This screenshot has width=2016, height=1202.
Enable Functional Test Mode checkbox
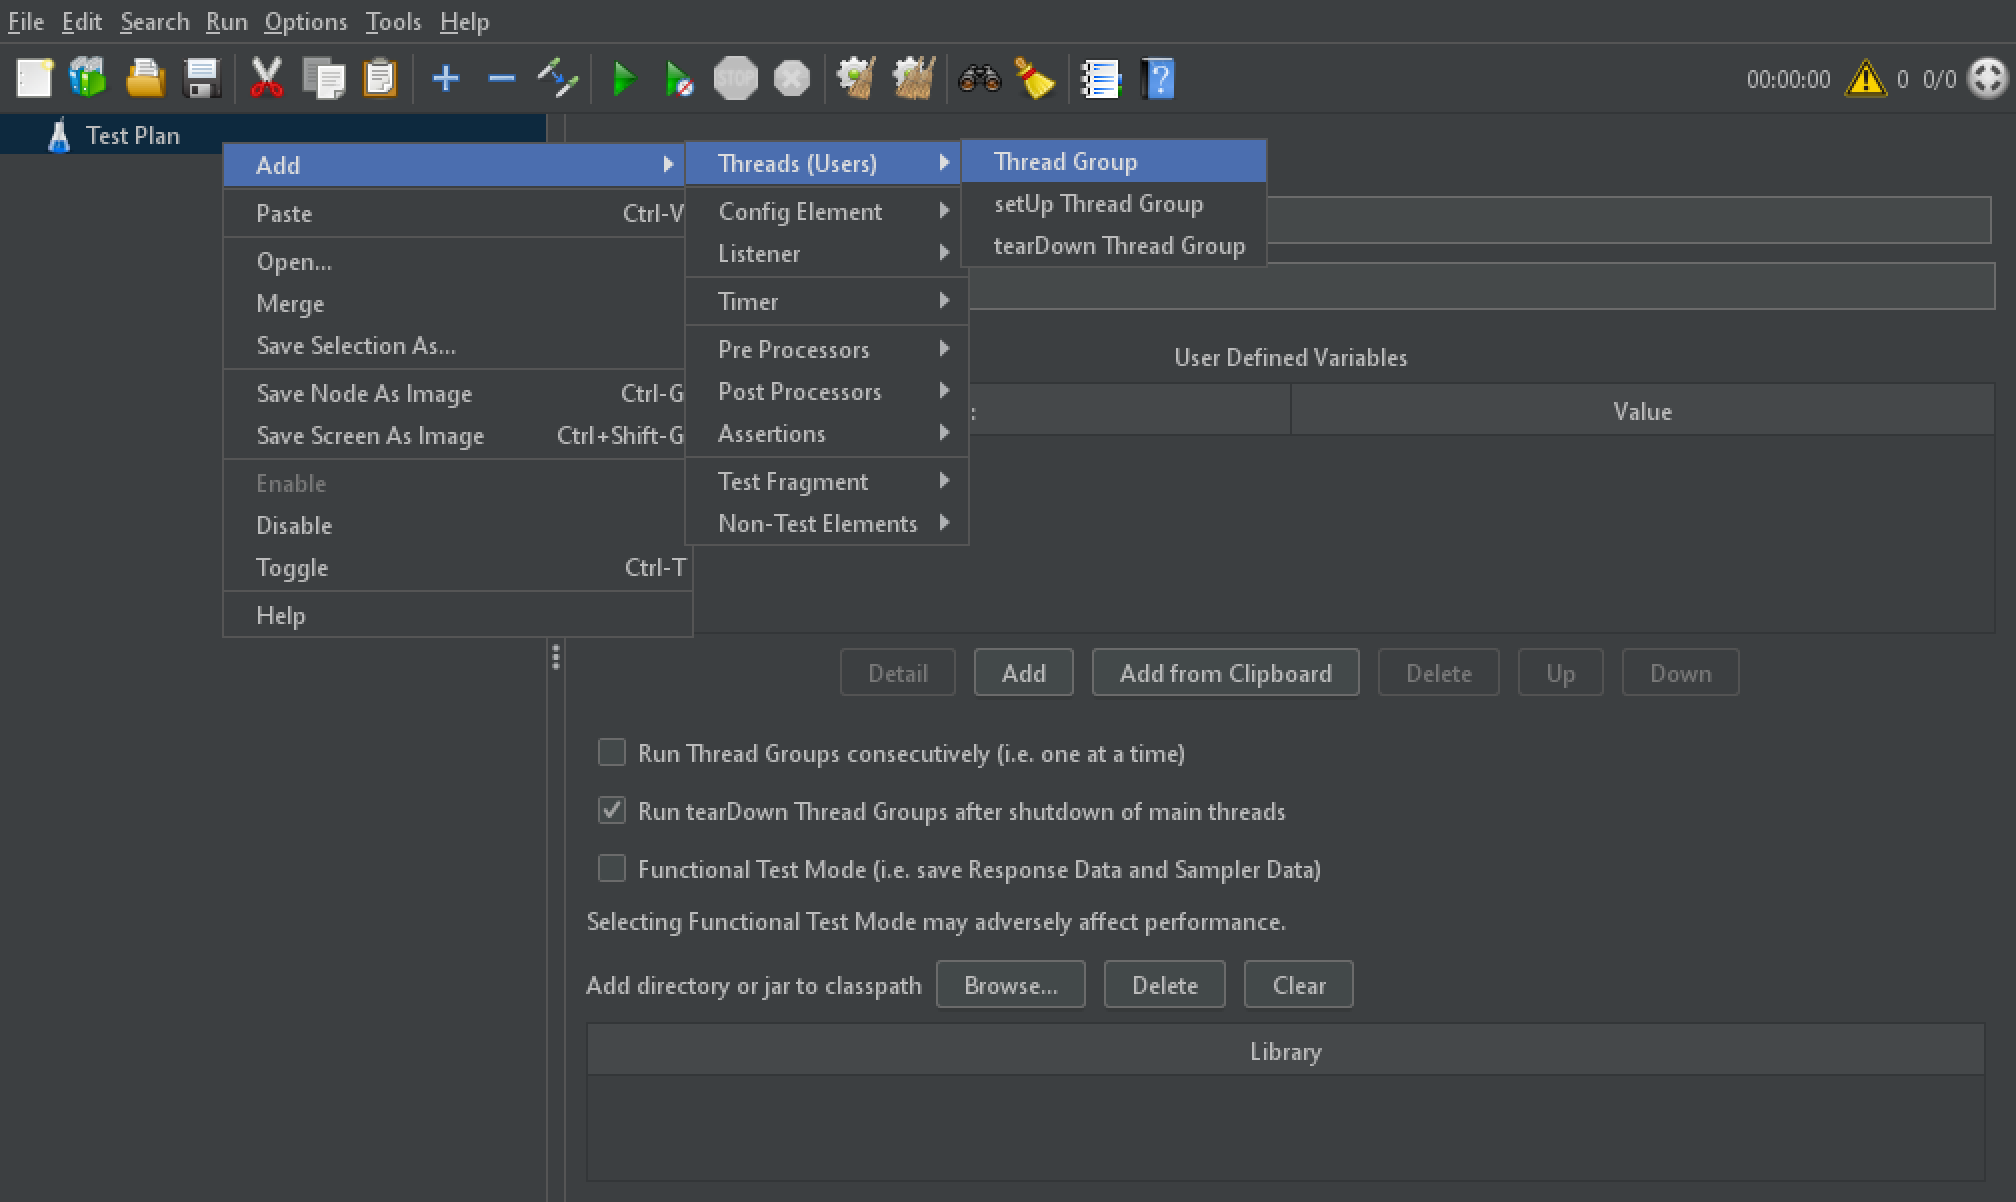(611, 868)
